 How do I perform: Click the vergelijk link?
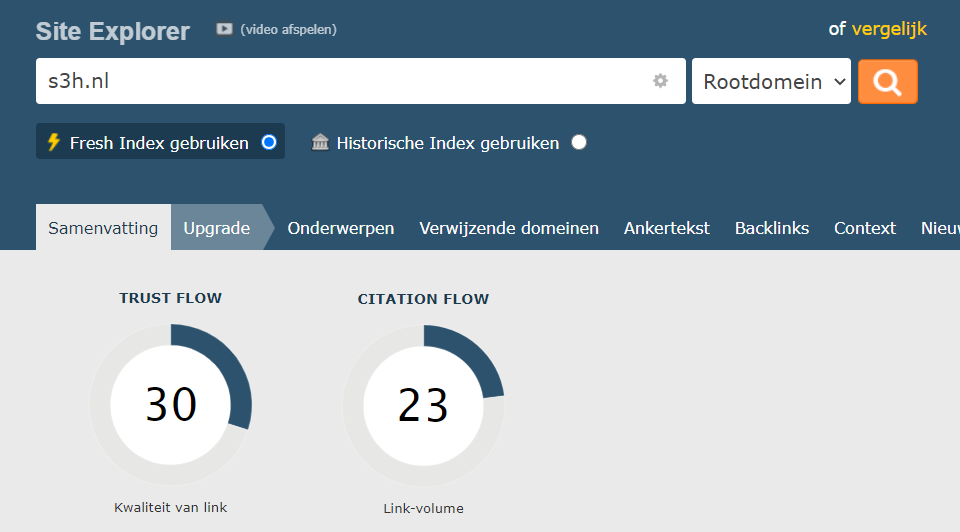889,29
